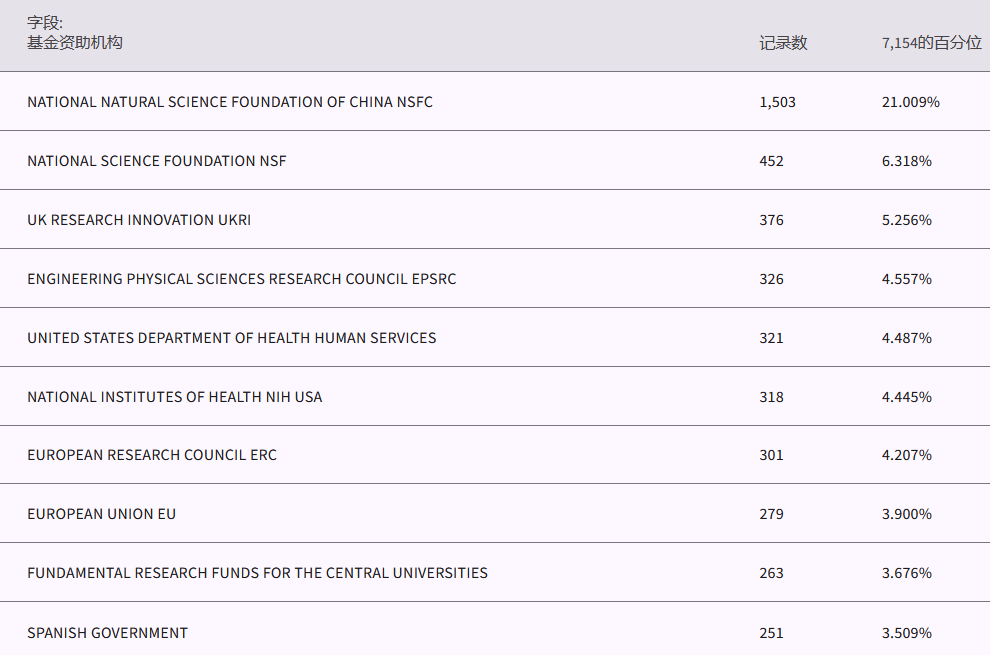Click the 7,154的百分位 column header
990x655 pixels.
931,43
